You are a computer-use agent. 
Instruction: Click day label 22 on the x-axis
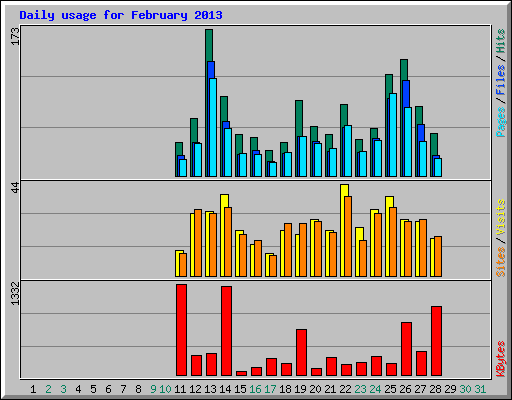345,389
